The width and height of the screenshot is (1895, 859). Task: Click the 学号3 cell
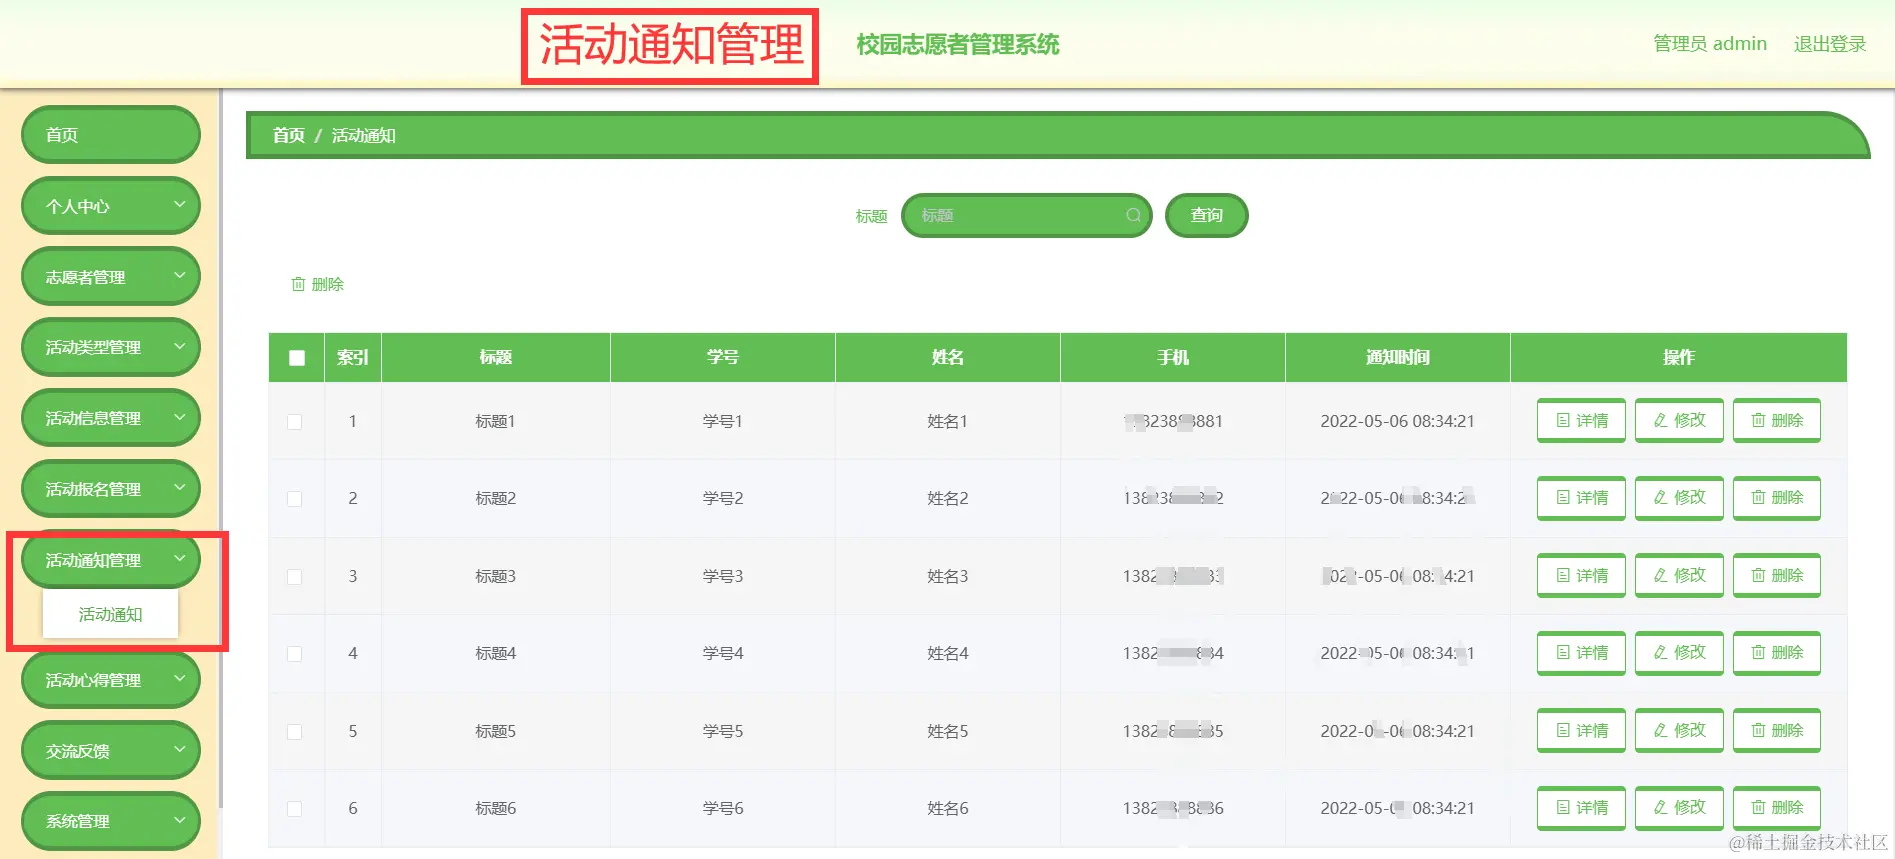point(723,576)
